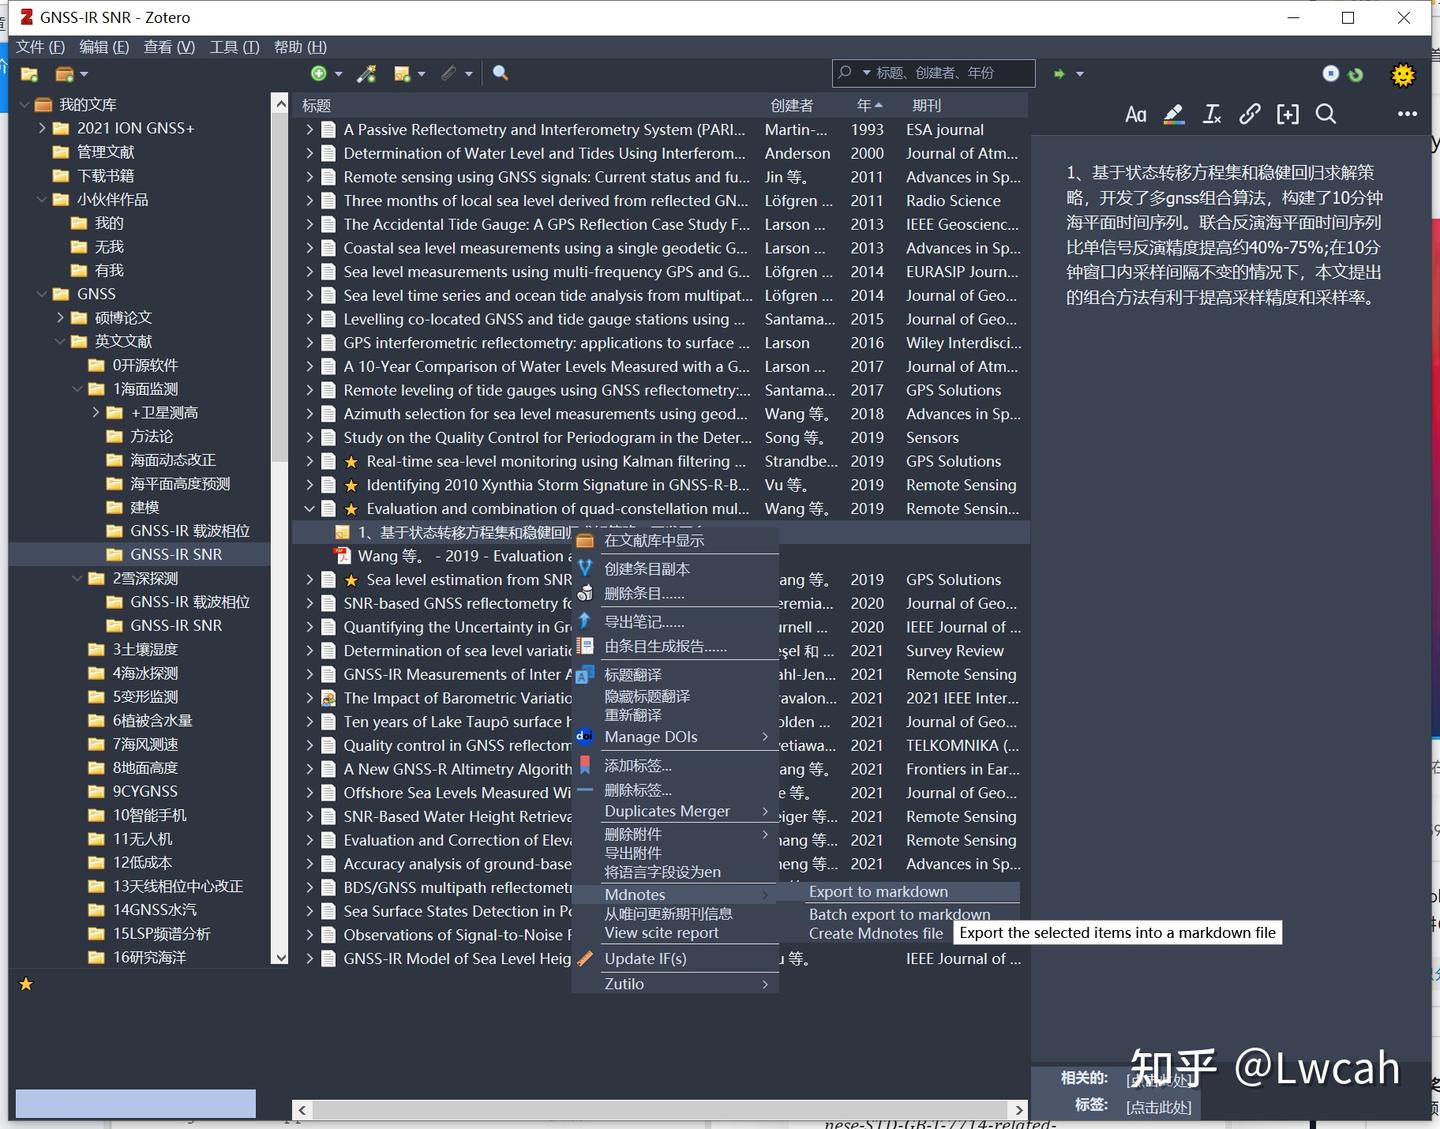Expand the 2021 ION GNSS+ collection
The height and width of the screenshot is (1129, 1440).
click(42, 128)
